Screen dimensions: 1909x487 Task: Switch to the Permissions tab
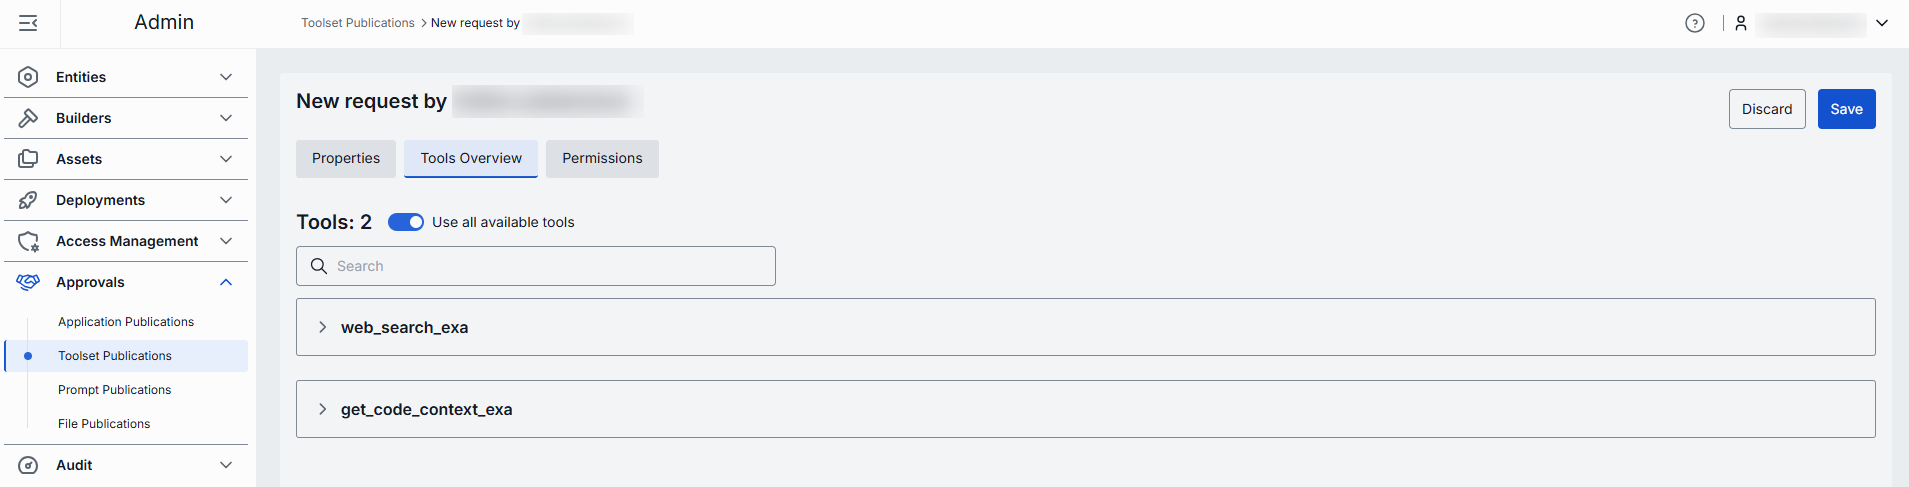click(602, 159)
